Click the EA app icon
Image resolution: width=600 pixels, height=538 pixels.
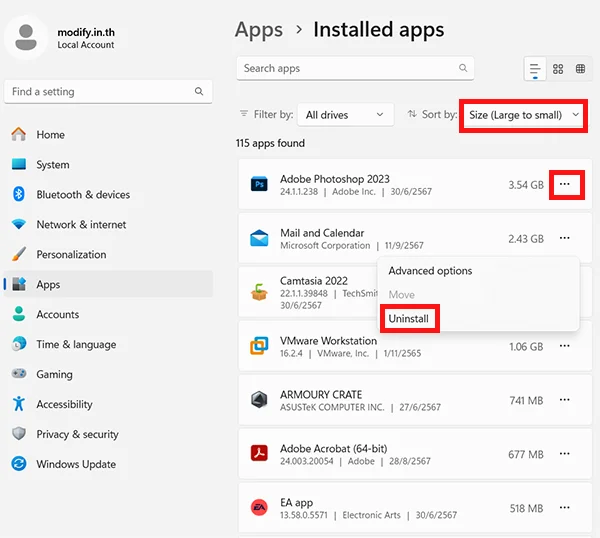pos(259,507)
